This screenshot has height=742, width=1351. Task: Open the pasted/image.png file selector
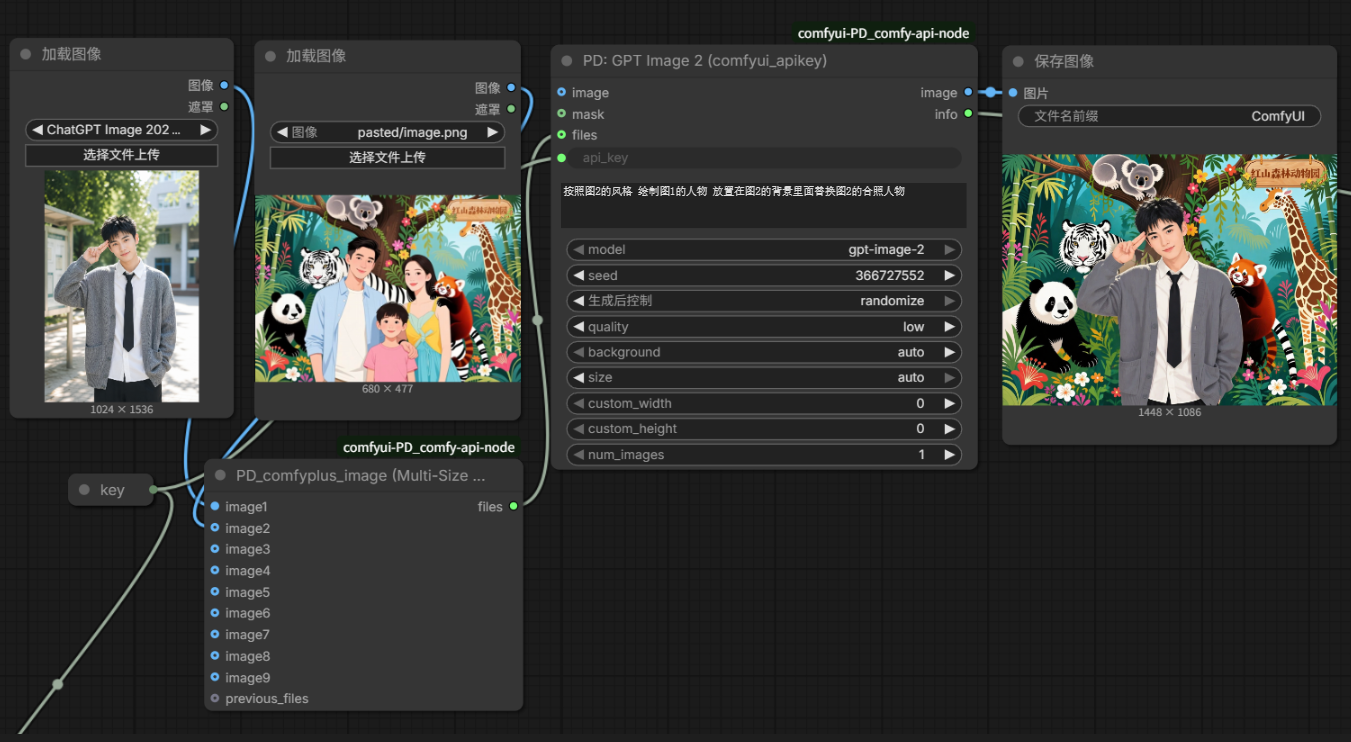pyautogui.click(x=387, y=132)
